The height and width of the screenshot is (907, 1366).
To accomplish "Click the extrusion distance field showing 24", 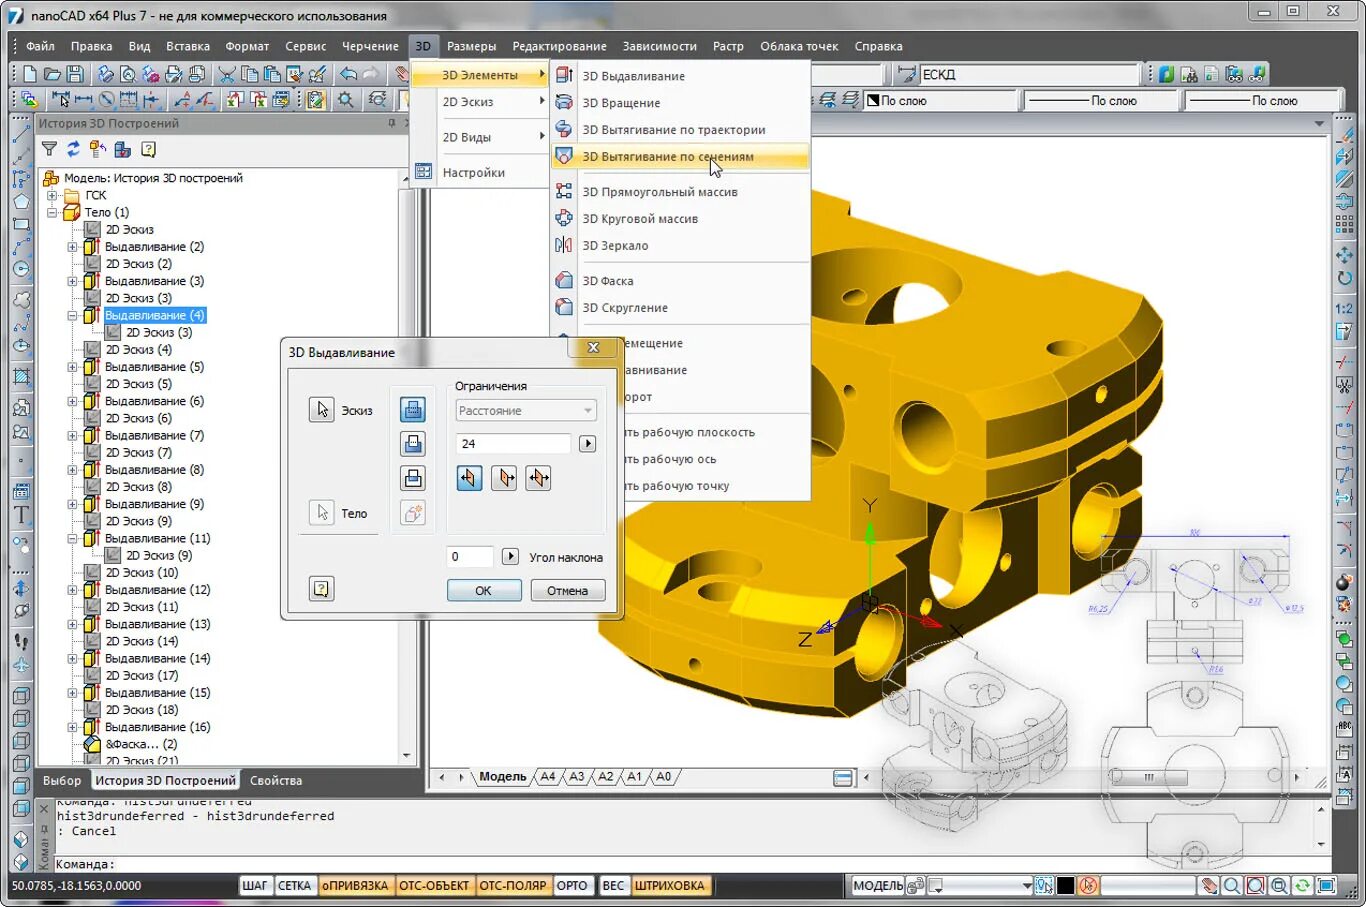I will pyautogui.click(x=512, y=443).
